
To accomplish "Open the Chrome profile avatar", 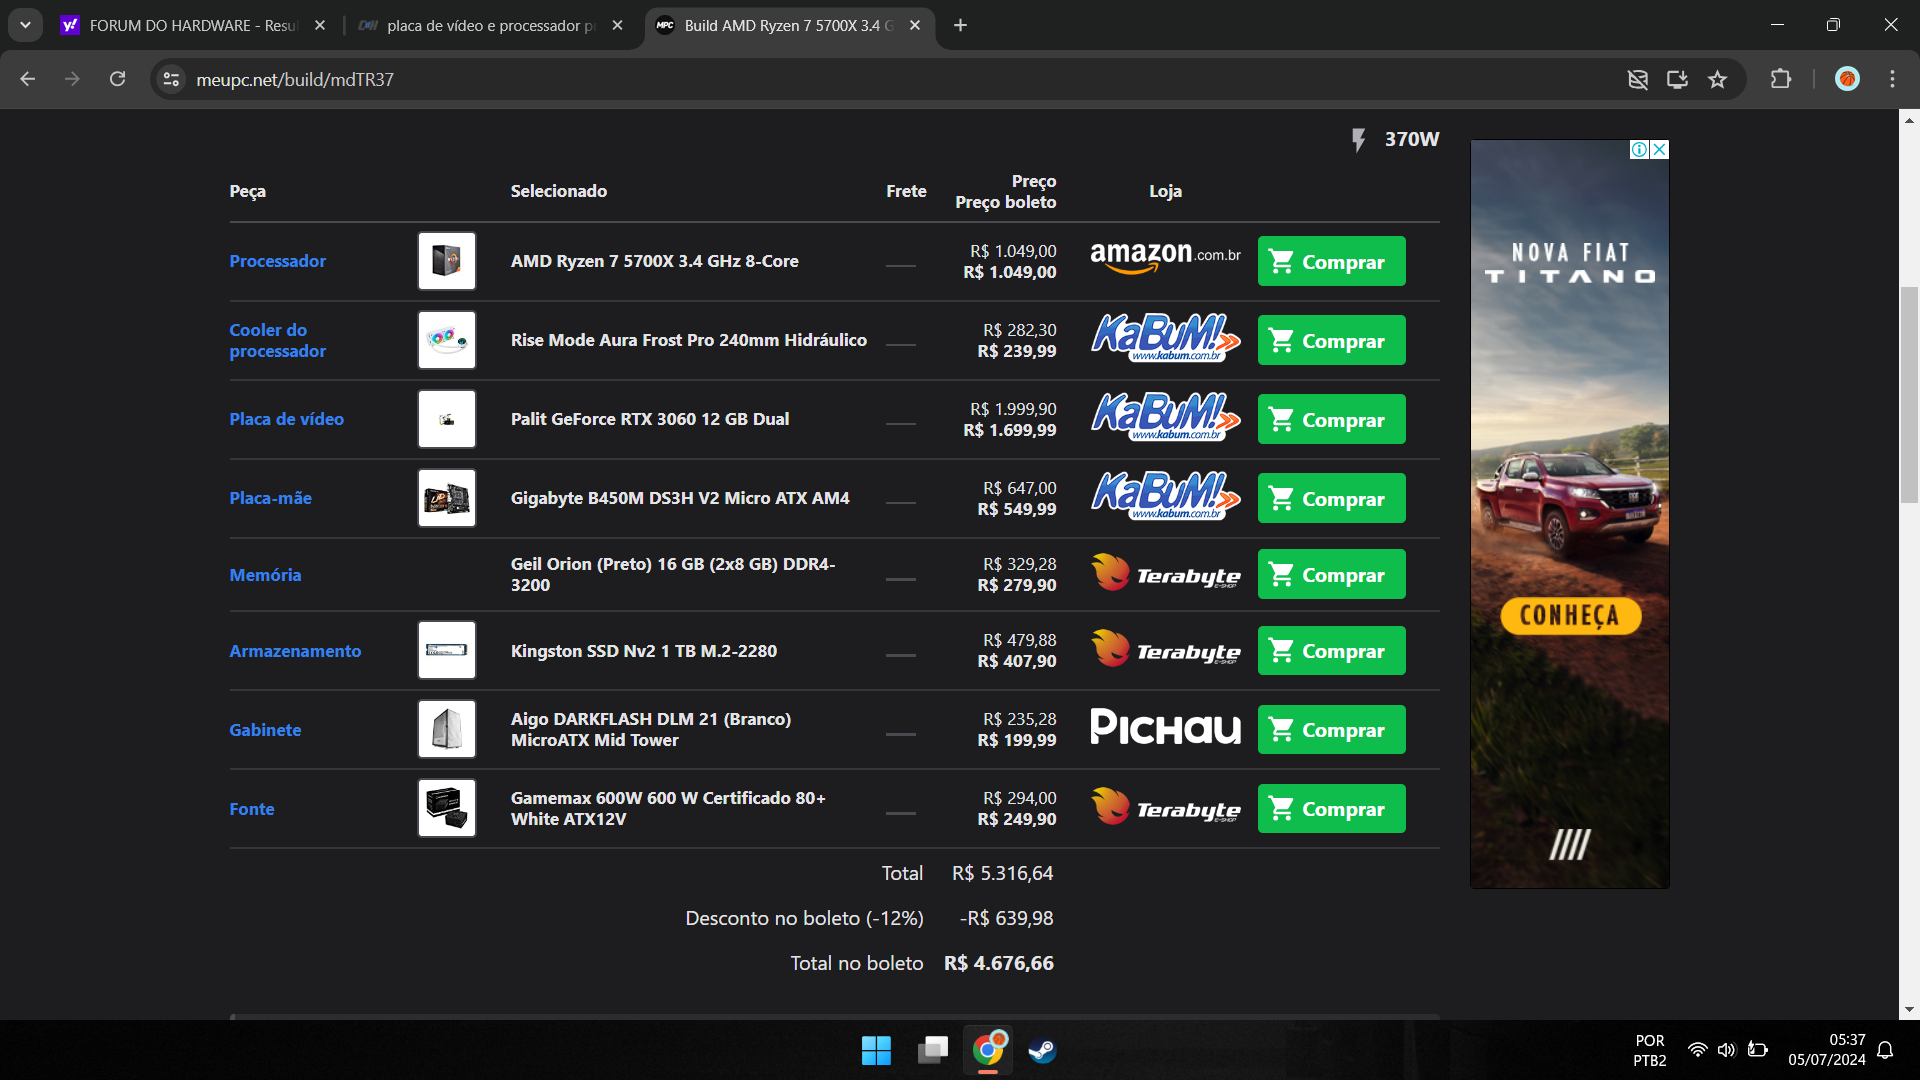I will (x=1847, y=79).
